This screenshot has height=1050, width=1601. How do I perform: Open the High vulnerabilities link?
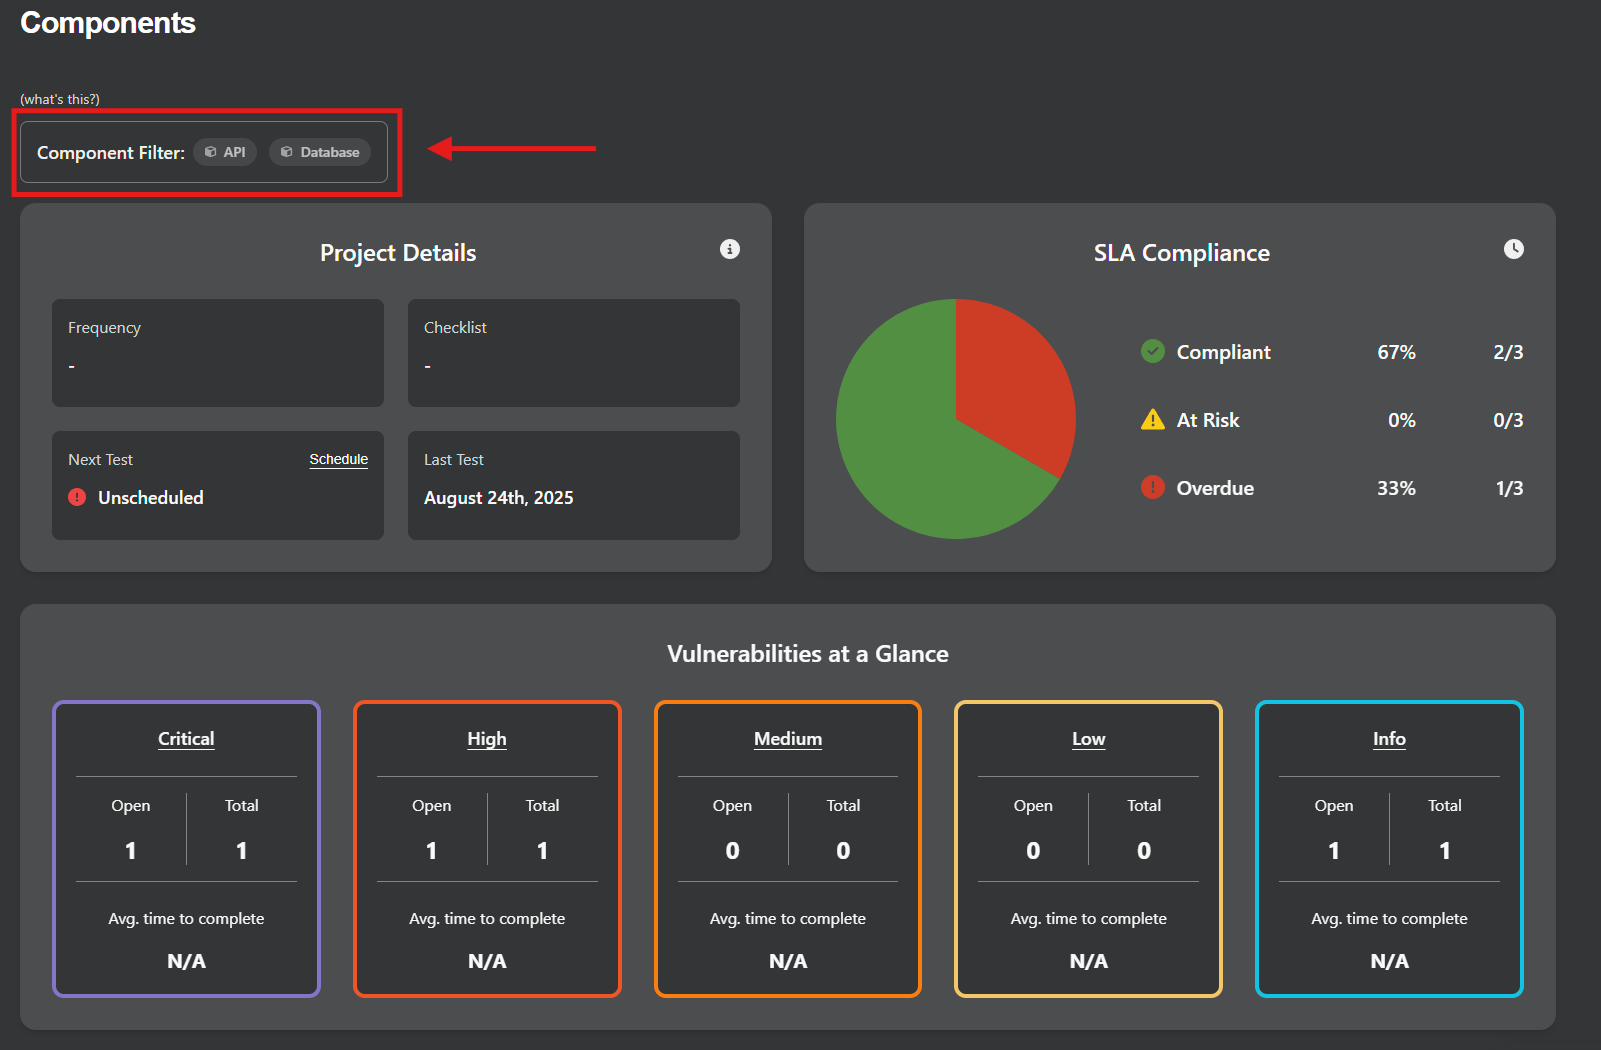click(487, 739)
